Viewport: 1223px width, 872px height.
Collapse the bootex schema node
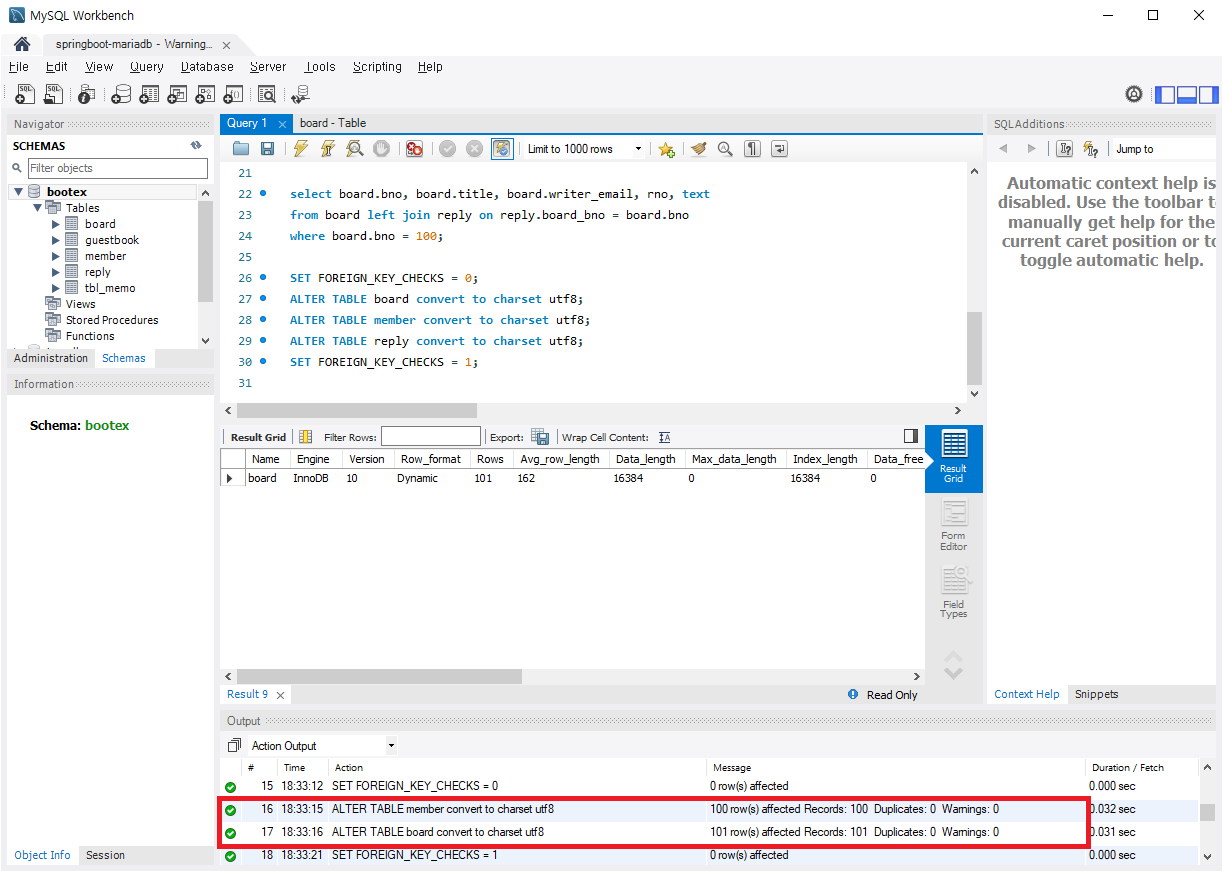click(18, 191)
